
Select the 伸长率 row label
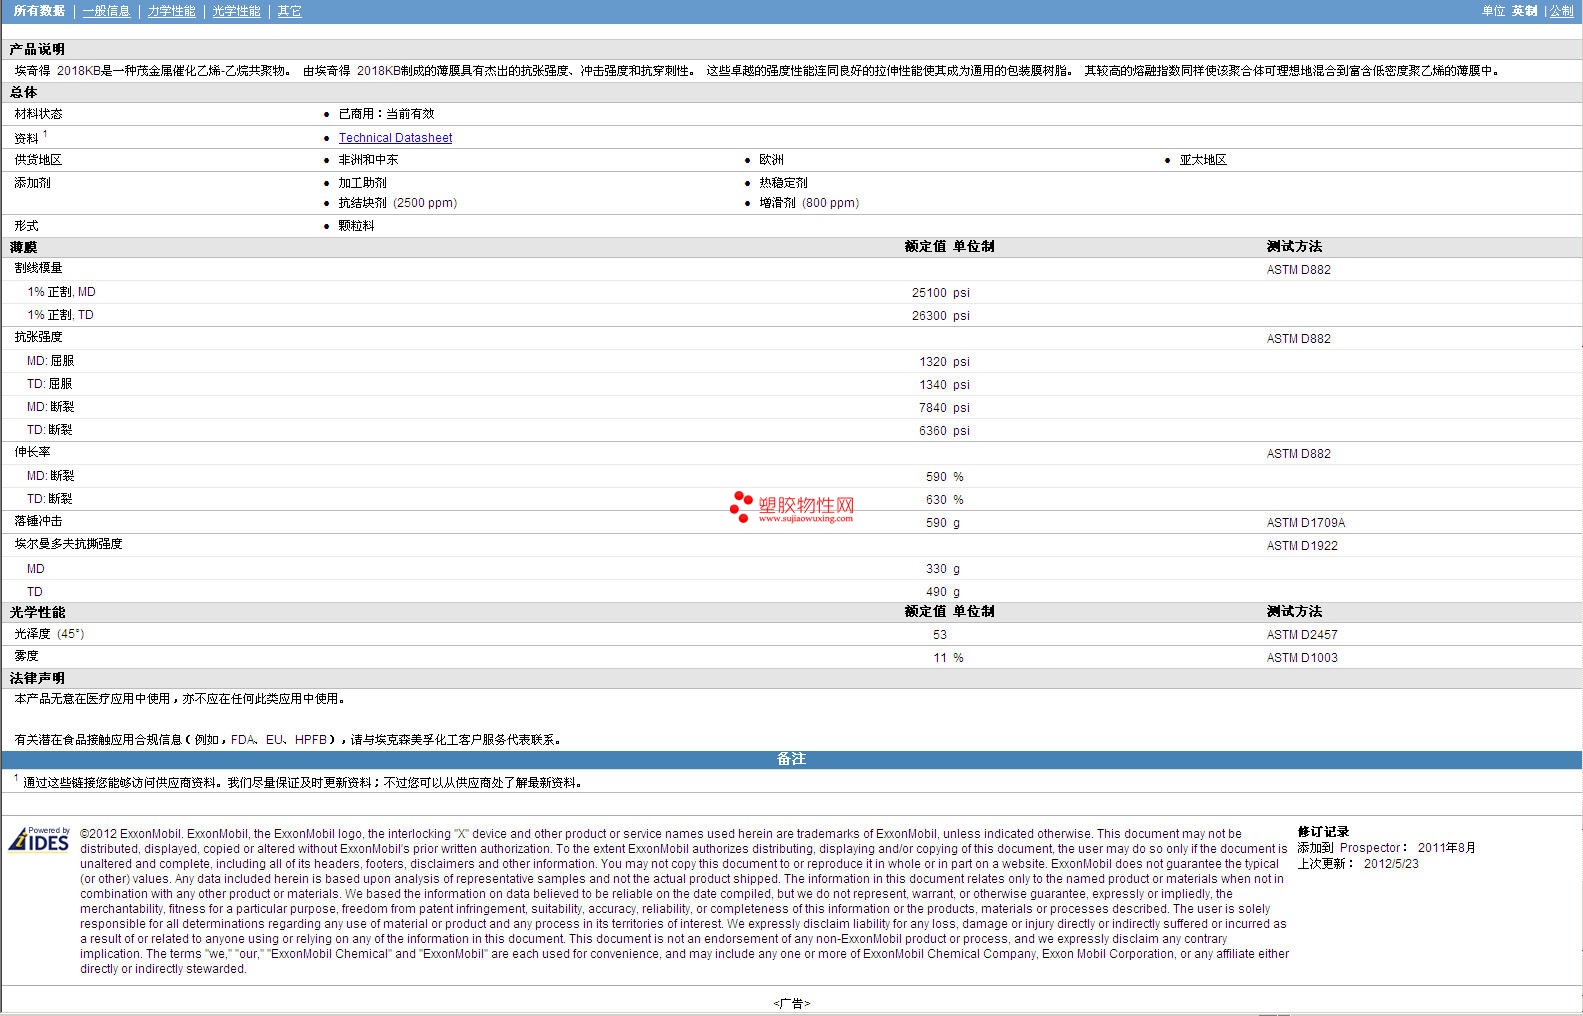[x=32, y=452]
